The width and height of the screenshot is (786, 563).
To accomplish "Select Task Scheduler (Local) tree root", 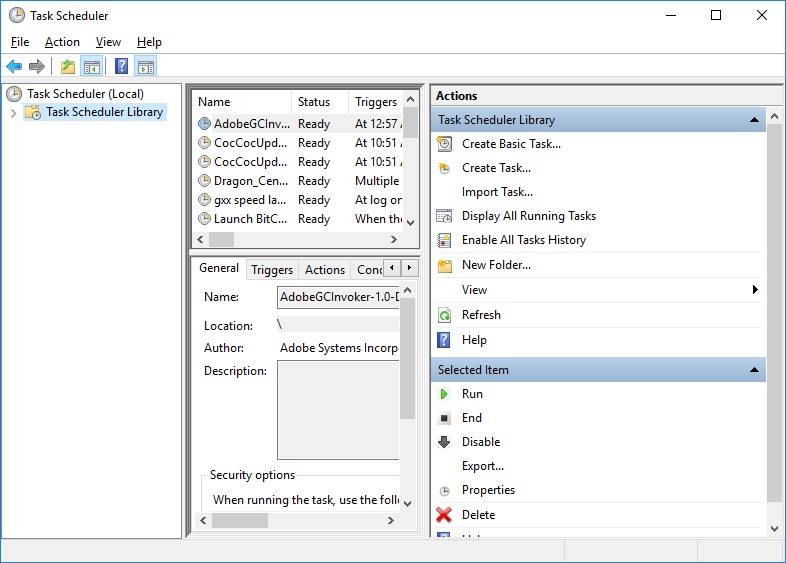I will (x=85, y=94).
